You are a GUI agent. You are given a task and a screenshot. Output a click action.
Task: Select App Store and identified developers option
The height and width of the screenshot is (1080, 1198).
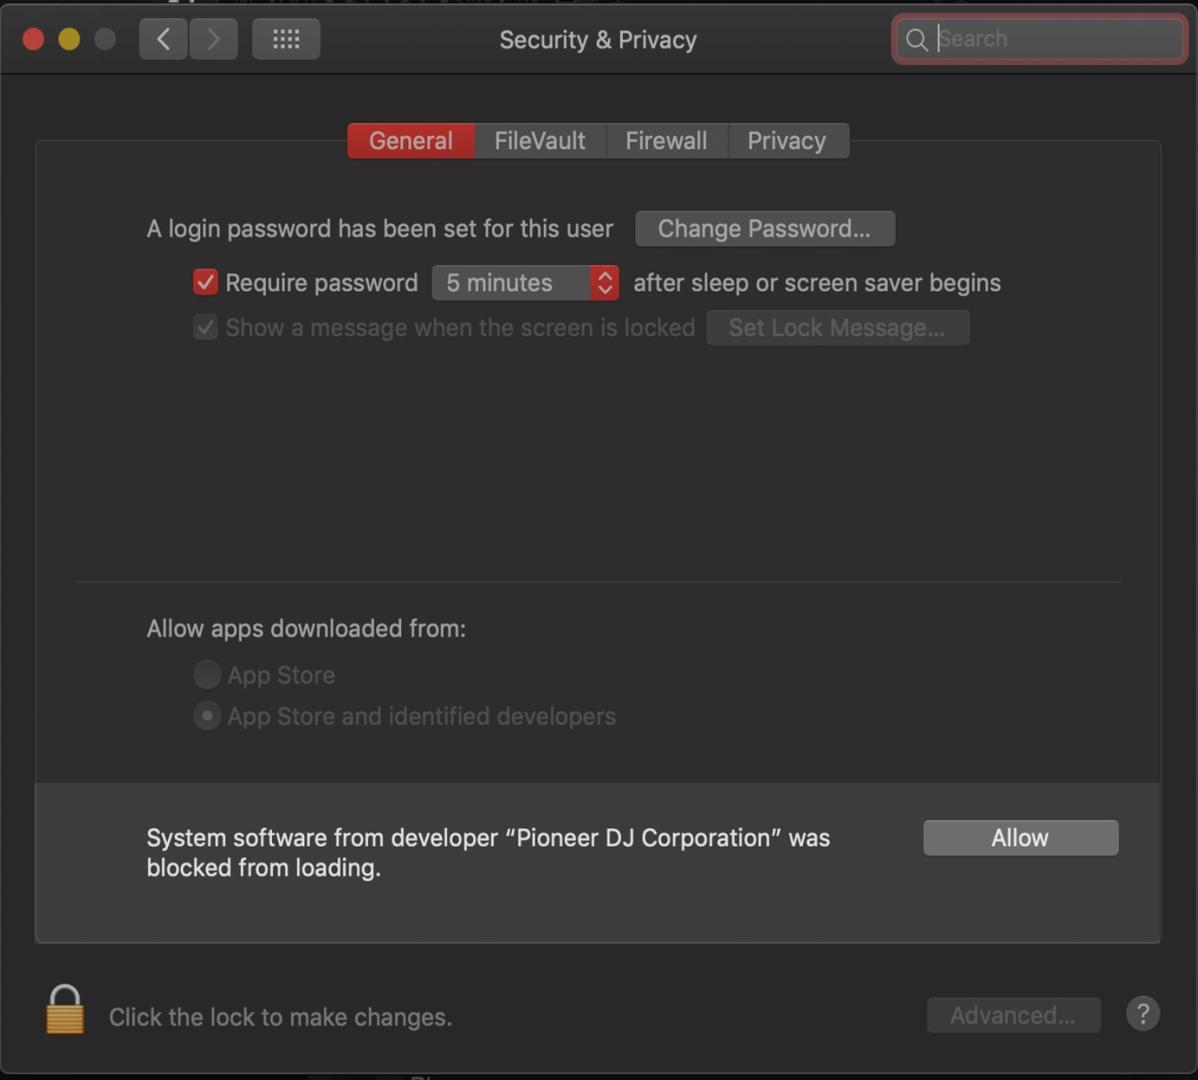pyautogui.click(x=206, y=716)
